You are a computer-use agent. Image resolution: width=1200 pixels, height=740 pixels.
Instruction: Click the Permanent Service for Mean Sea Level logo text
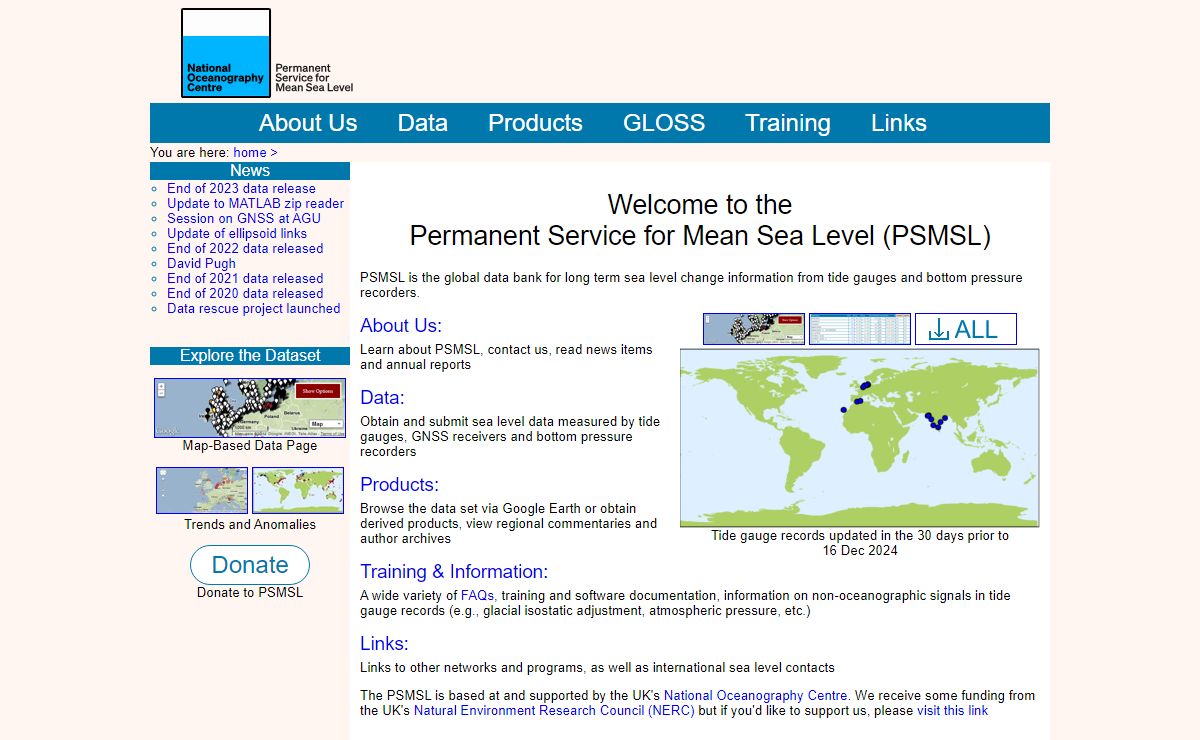314,78
